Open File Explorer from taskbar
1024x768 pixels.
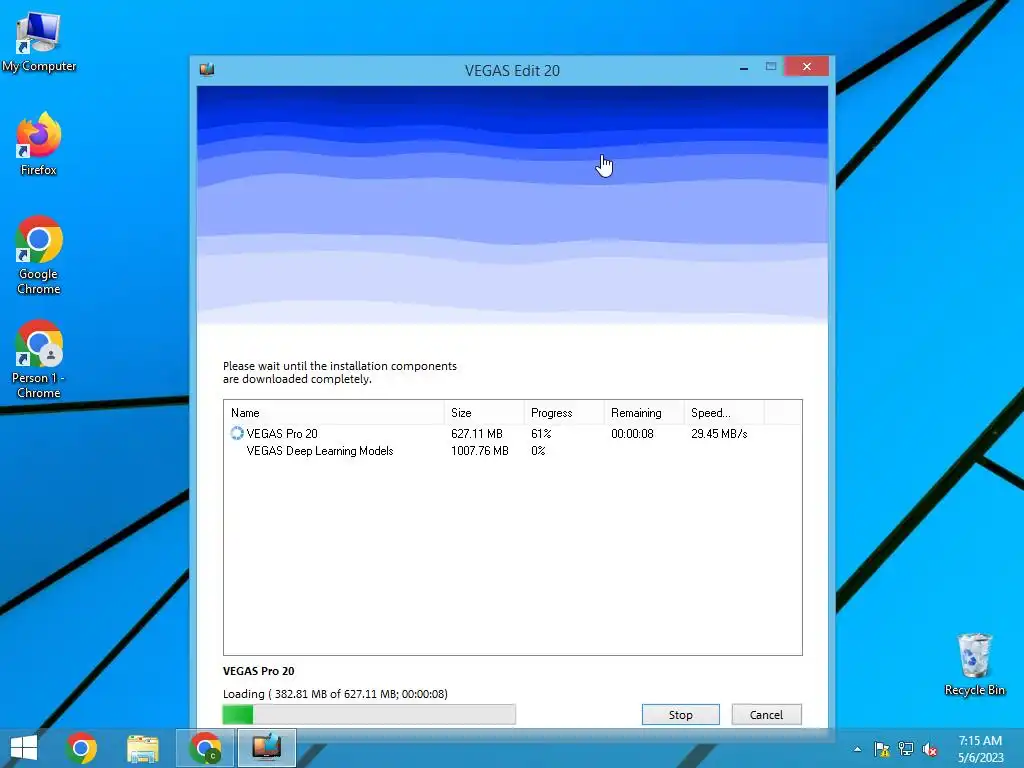(x=142, y=748)
